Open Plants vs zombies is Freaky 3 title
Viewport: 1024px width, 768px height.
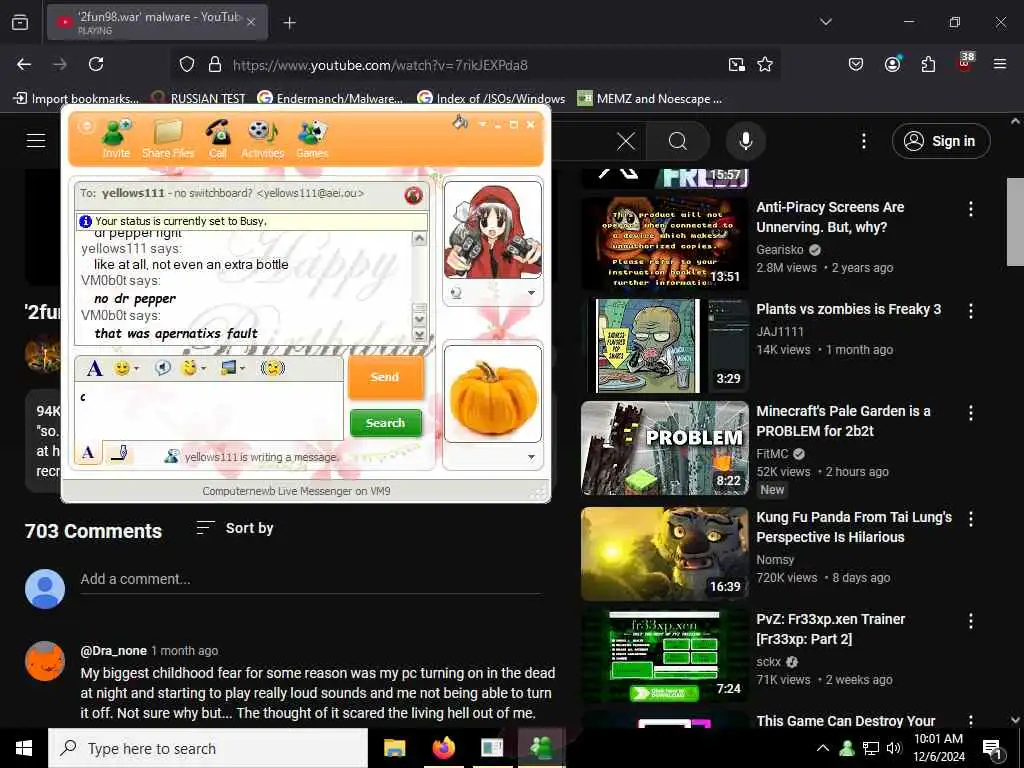[x=848, y=309]
